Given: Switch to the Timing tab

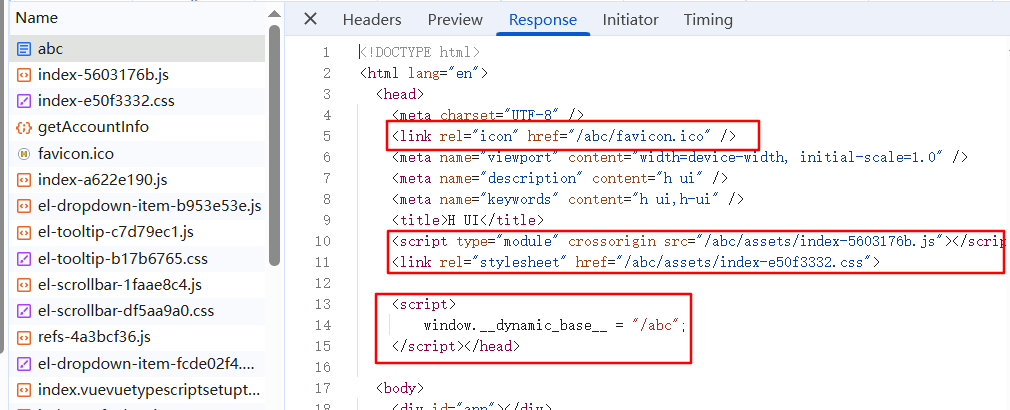Looking at the screenshot, I should (x=709, y=20).
